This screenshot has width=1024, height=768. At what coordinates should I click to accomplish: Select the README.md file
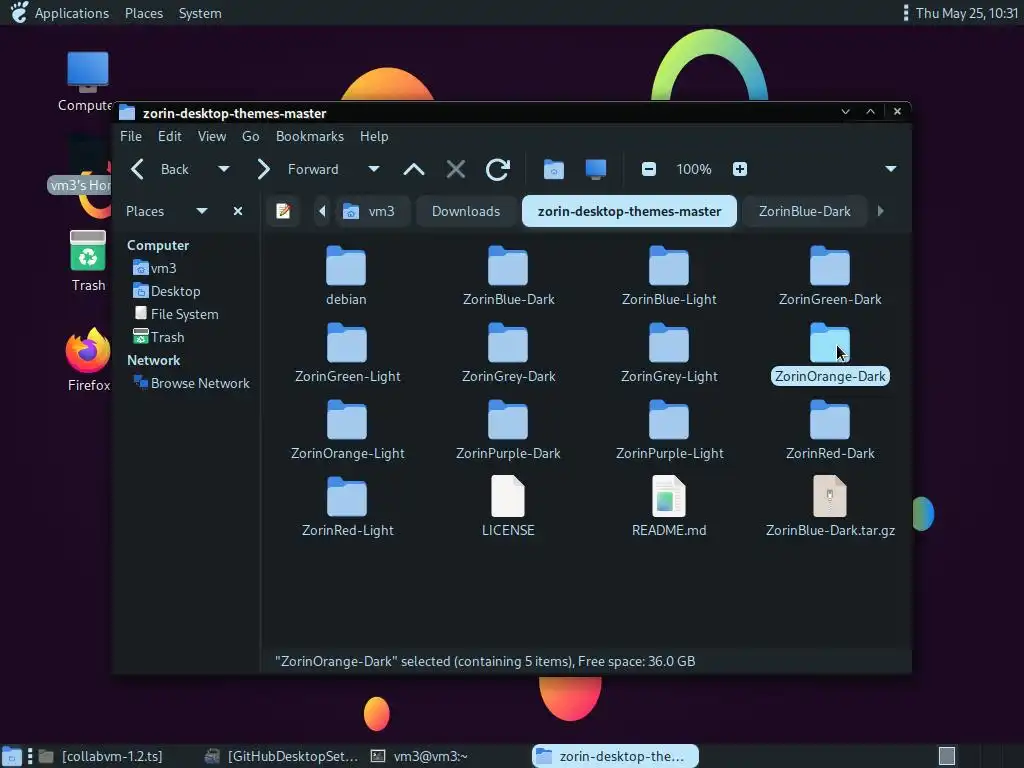click(669, 507)
